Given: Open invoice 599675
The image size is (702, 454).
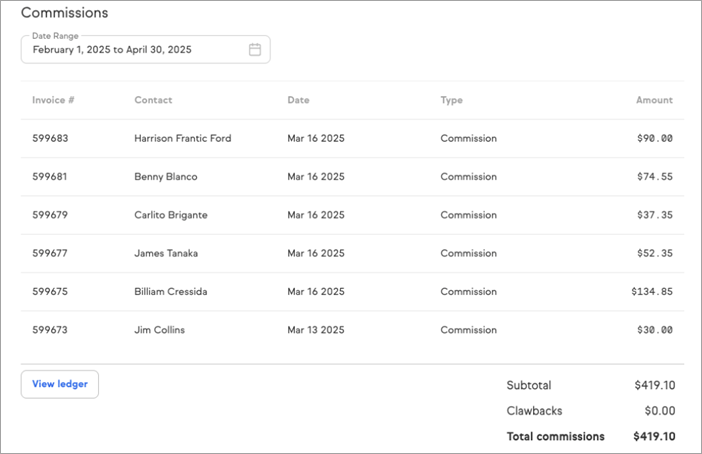Looking at the screenshot, I should pyautogui.click(x=50, y=292).
